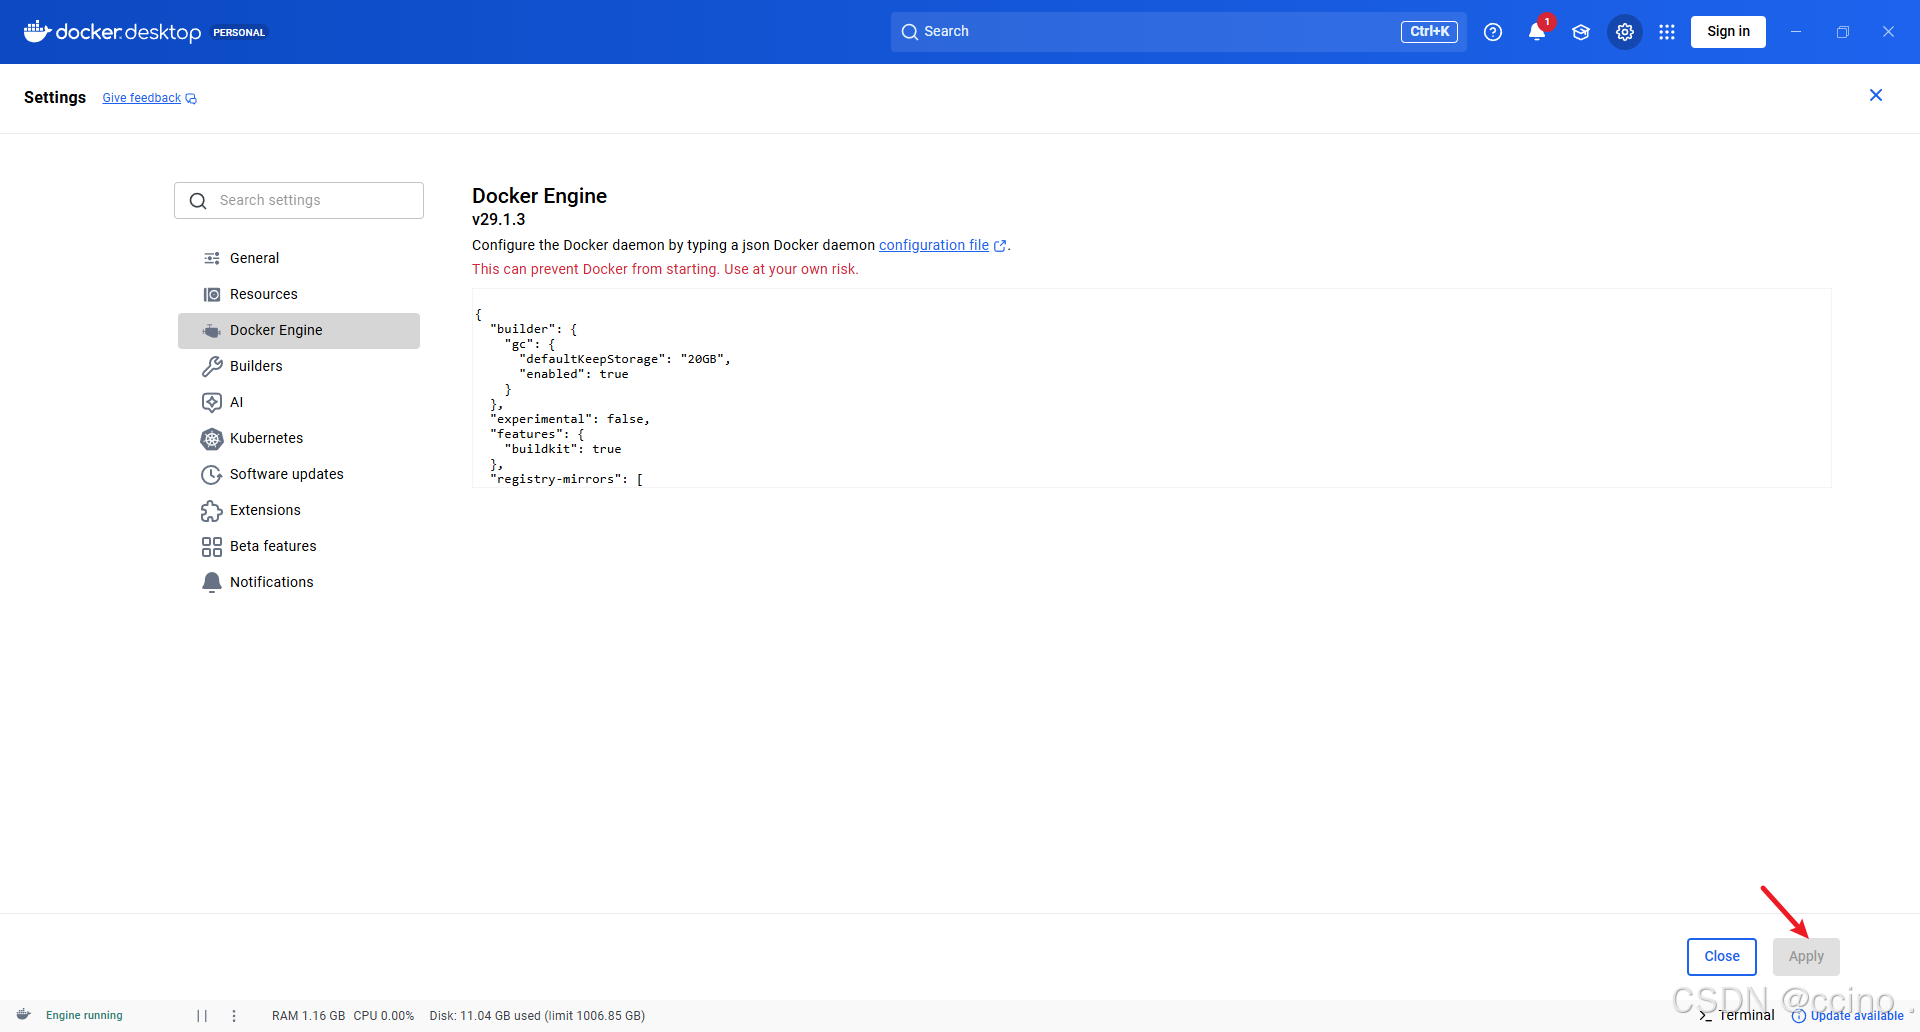Click the Resources icon in sidebar
Image resolution: width=1920 pixels, height=1032 pixels.
pyautogui.click(x=212, y=294)
